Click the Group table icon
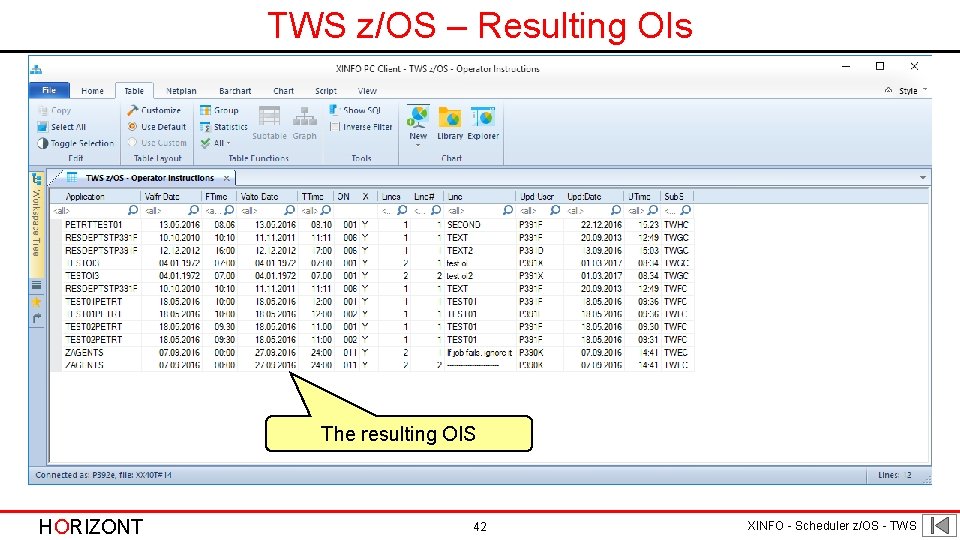960x540 pixels. pyautogui.click(x=205, y=110)
